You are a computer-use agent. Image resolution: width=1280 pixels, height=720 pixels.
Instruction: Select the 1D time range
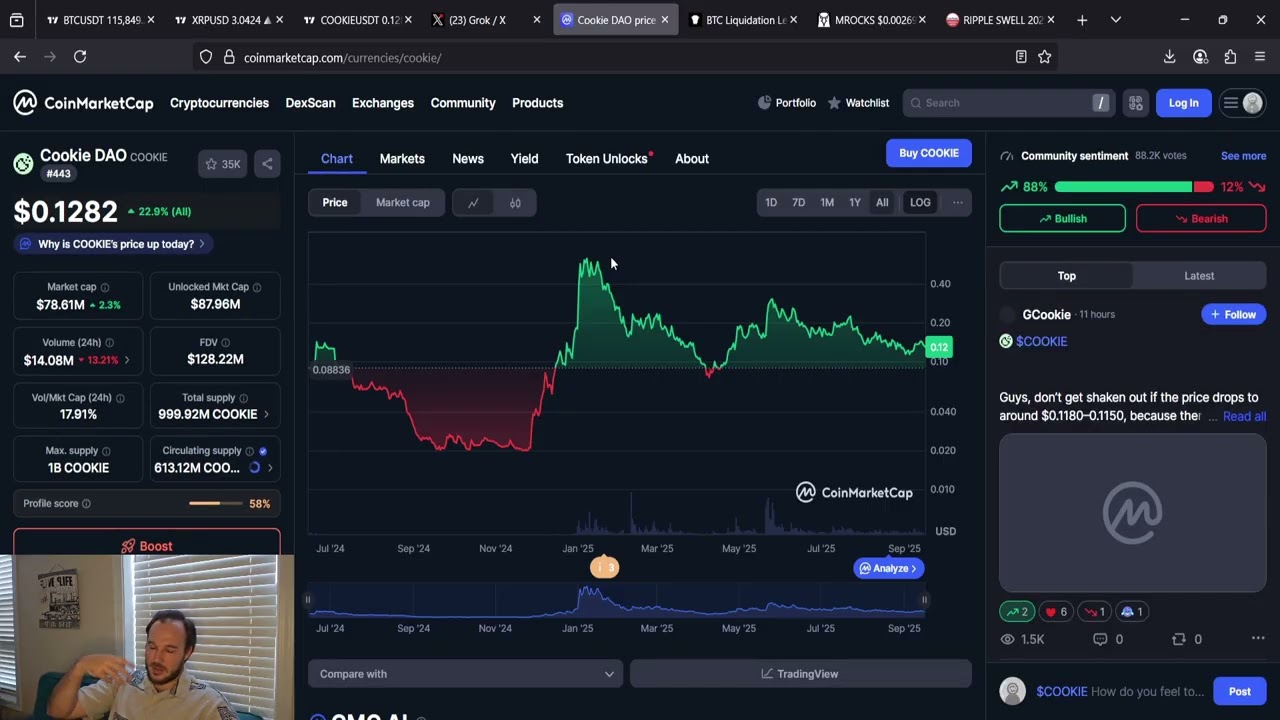[771, 203]
